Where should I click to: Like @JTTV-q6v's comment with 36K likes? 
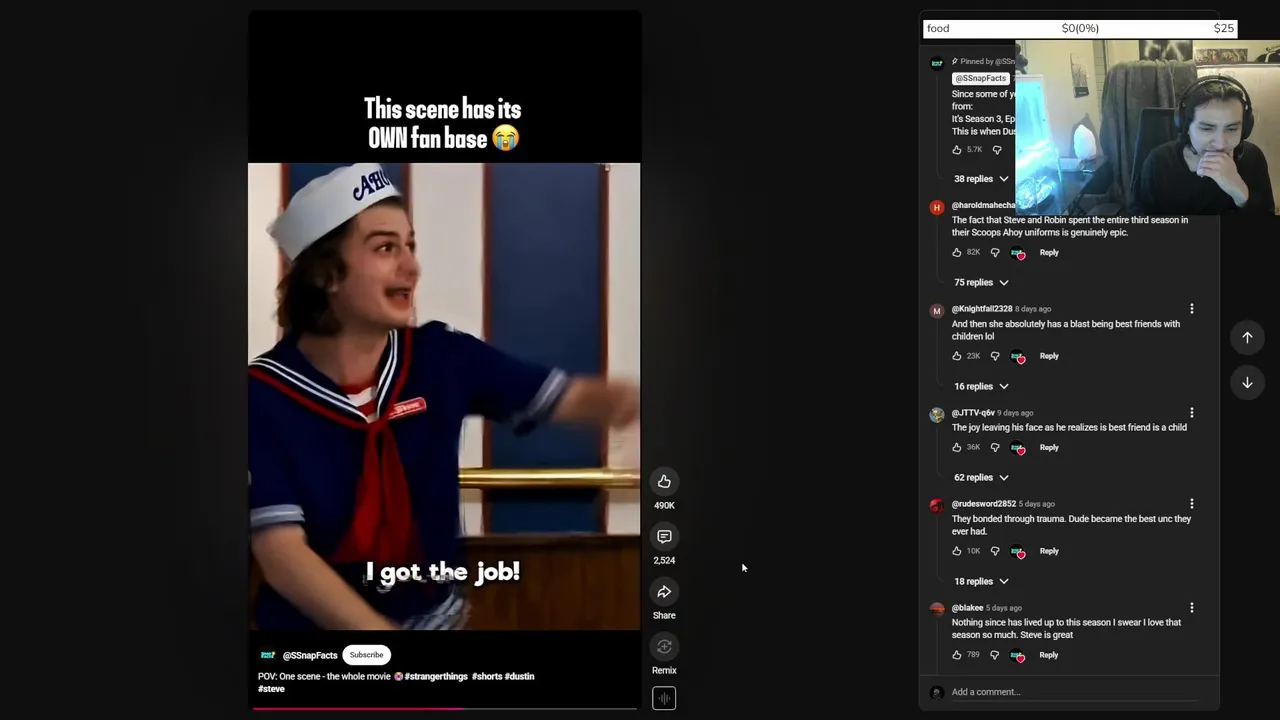[x=957, y=448]
